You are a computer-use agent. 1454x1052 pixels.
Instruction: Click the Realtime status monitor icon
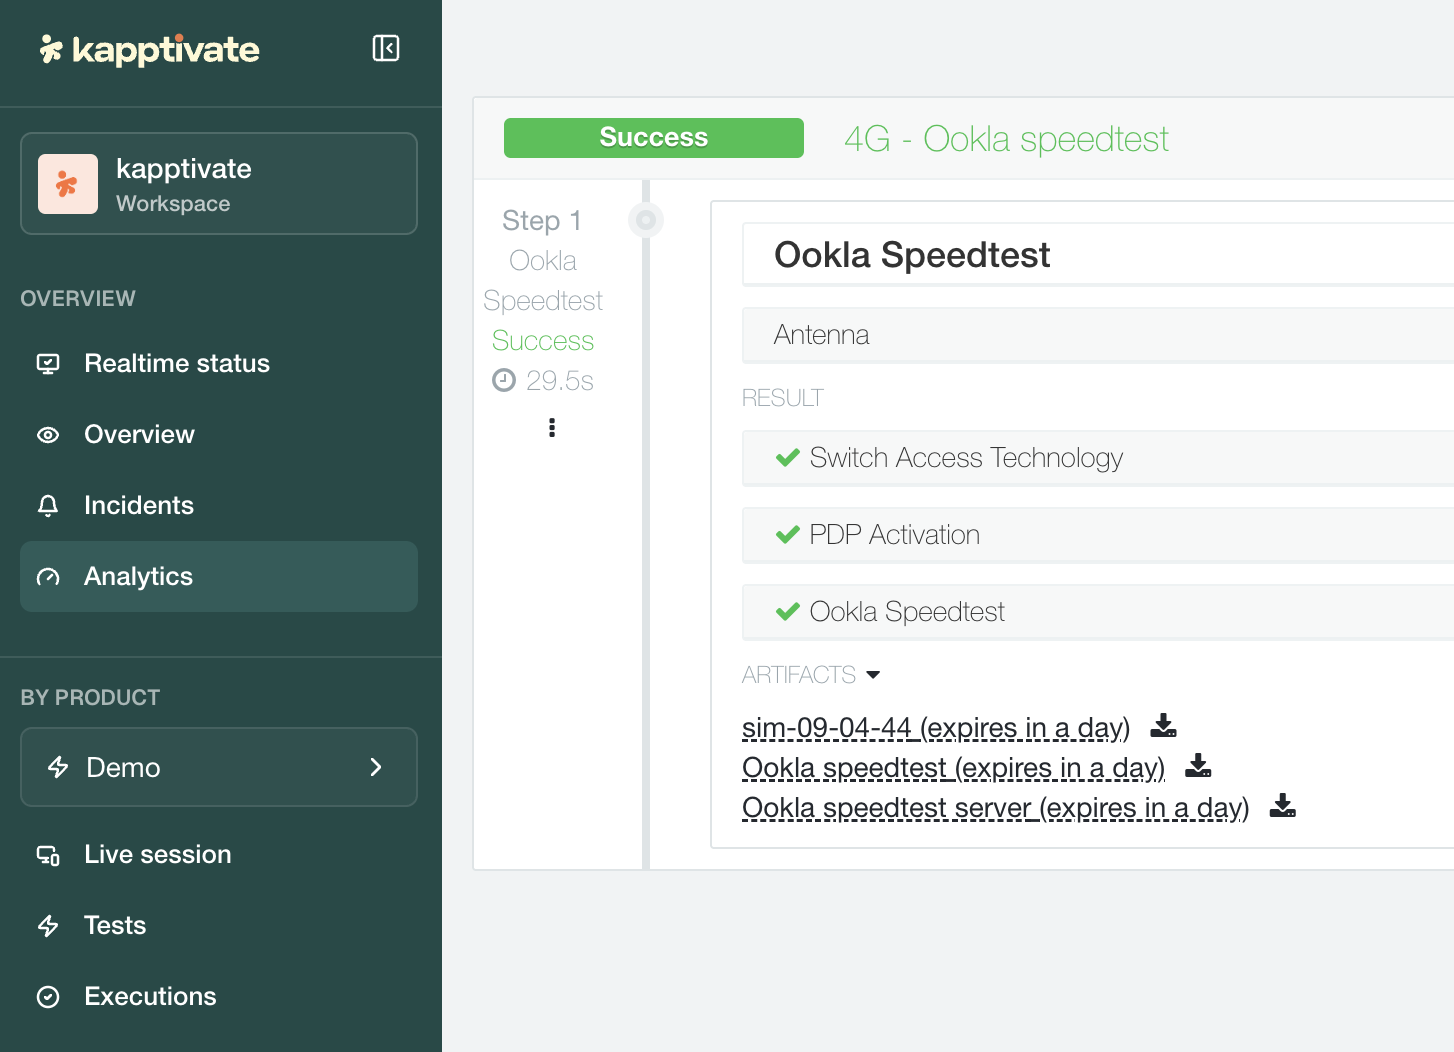click(48, 363)
